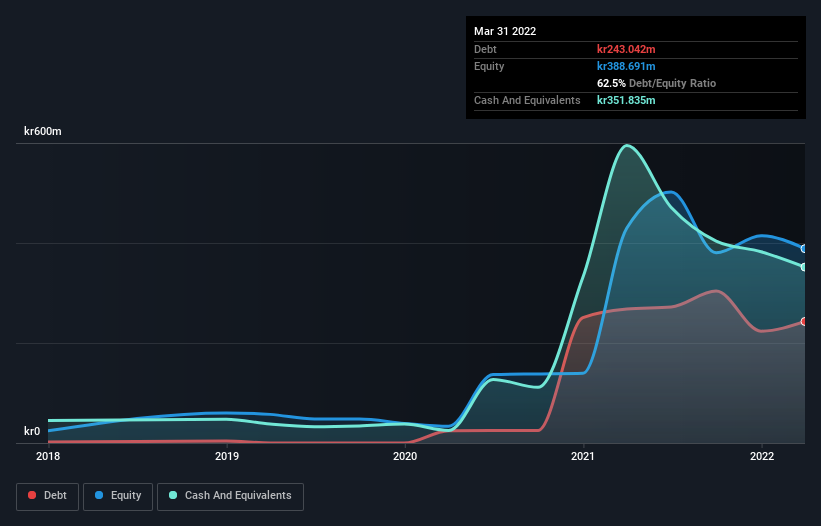
Task: Click the Mar 31 2022 tooltip date
Action: (505, 31)
